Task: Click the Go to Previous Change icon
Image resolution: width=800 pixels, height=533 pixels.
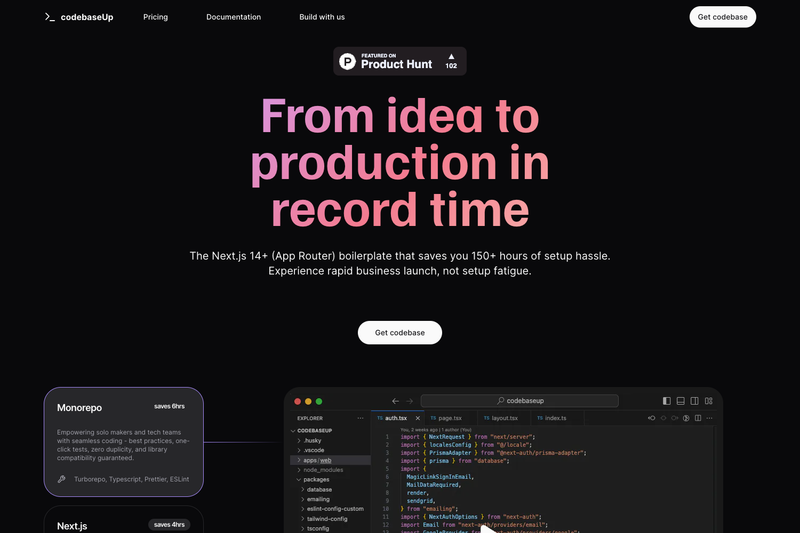Action: (x=652, y=418)
